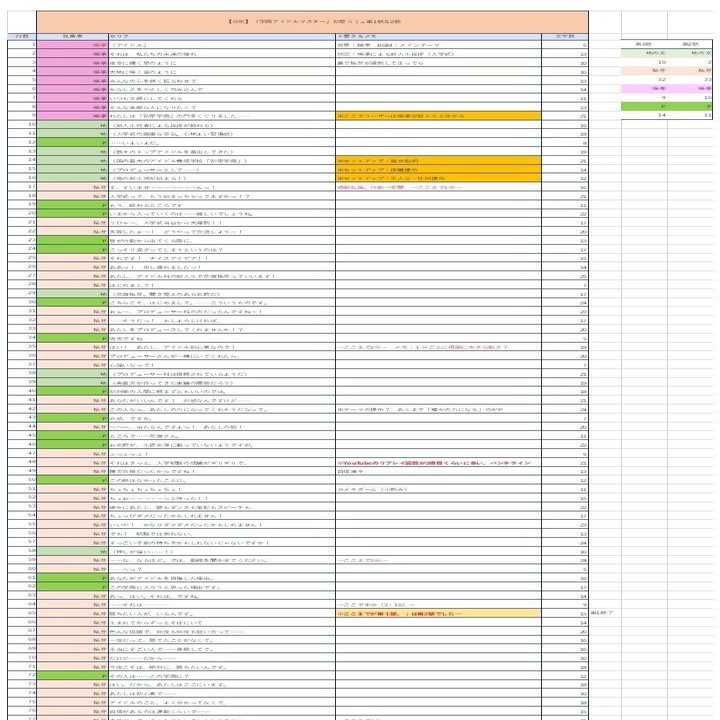The height and width of the screenshot is (720, 720).
Task: Select the green P speaker cell in row 19
Action: pos(73,205)
